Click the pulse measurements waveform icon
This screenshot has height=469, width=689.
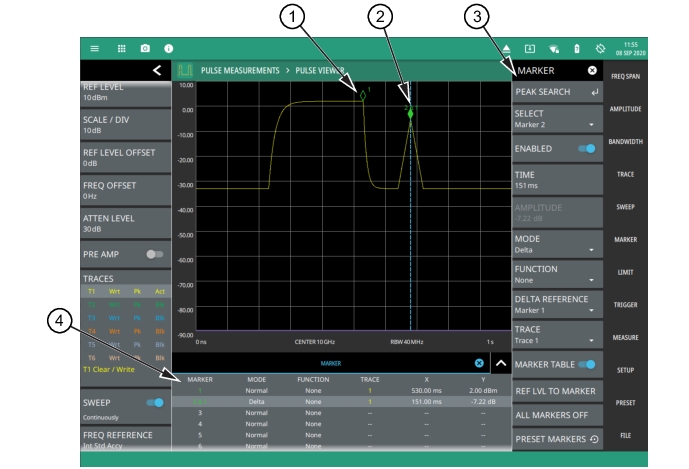[x=185, y=70]
